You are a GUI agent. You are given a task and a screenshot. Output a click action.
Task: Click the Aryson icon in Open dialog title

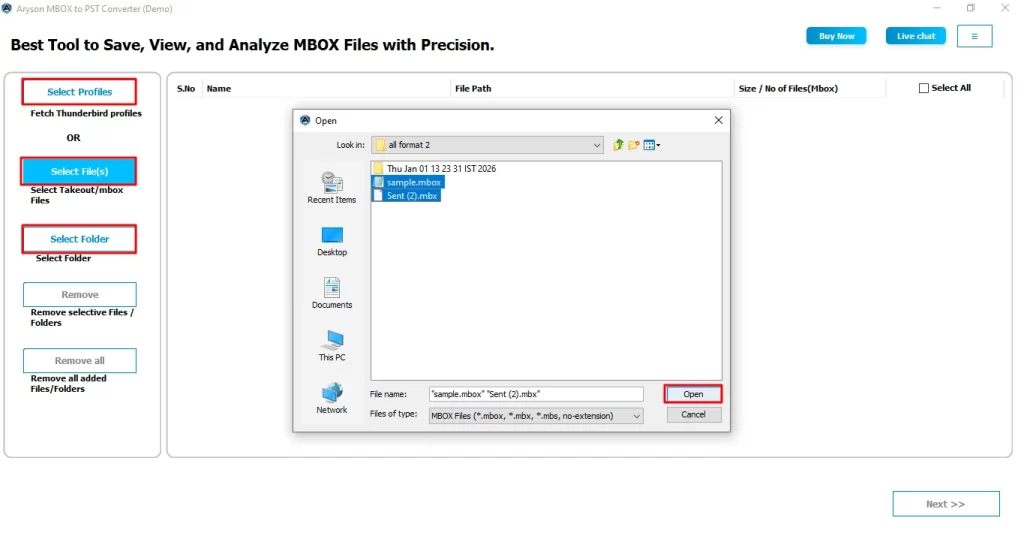pos(305,120)
